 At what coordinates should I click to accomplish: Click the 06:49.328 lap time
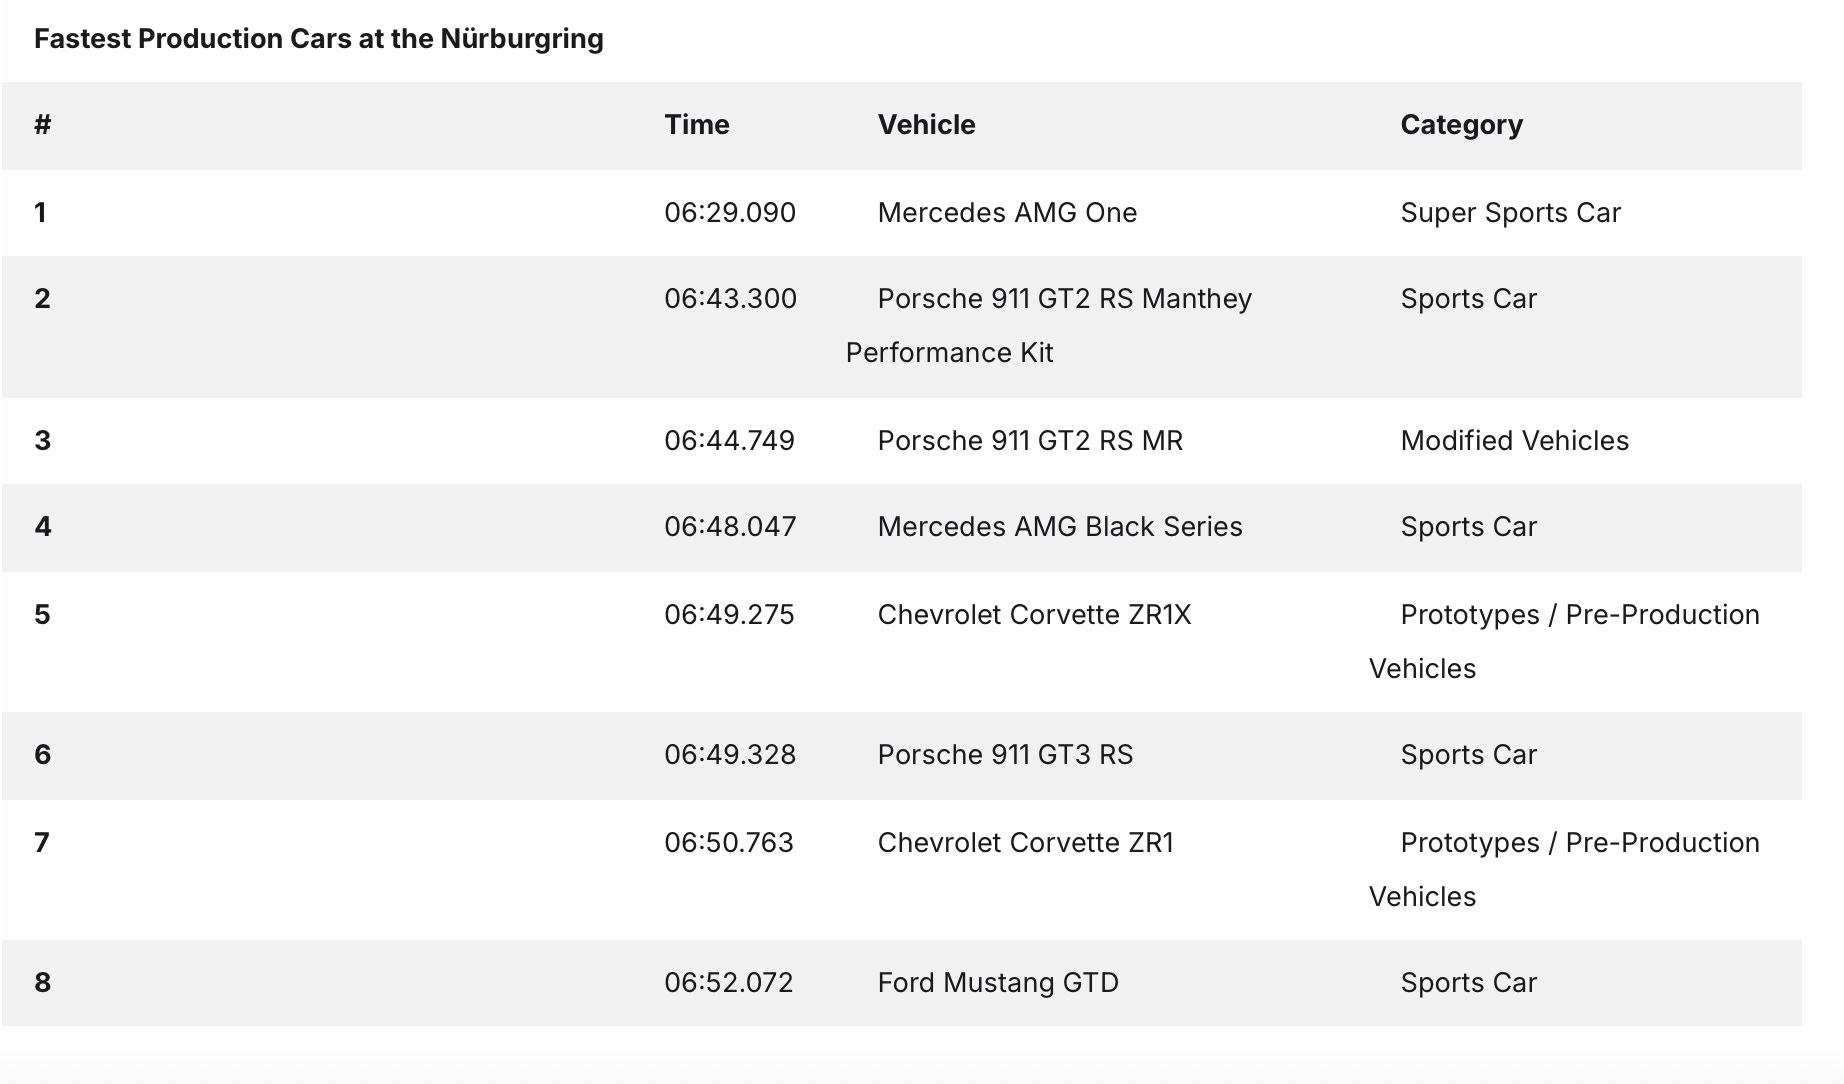(x=730, y=755)
